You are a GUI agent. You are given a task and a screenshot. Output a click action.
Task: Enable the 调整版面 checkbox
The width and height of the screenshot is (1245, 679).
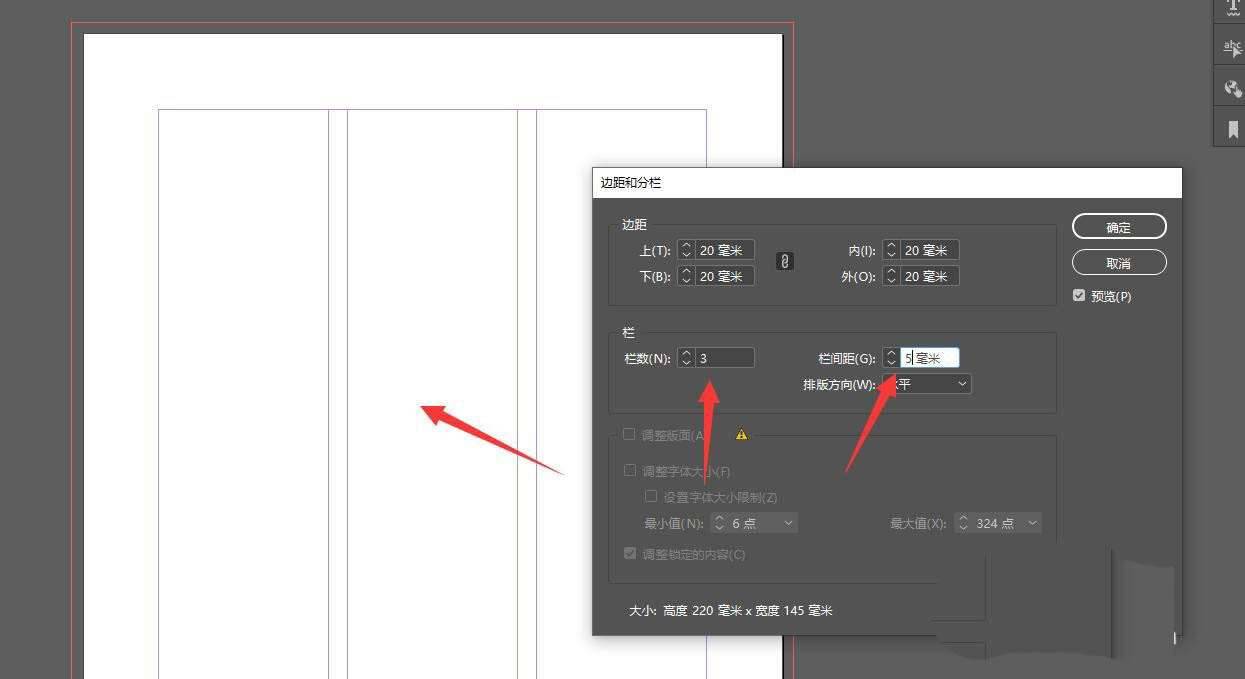coord(630,435)
